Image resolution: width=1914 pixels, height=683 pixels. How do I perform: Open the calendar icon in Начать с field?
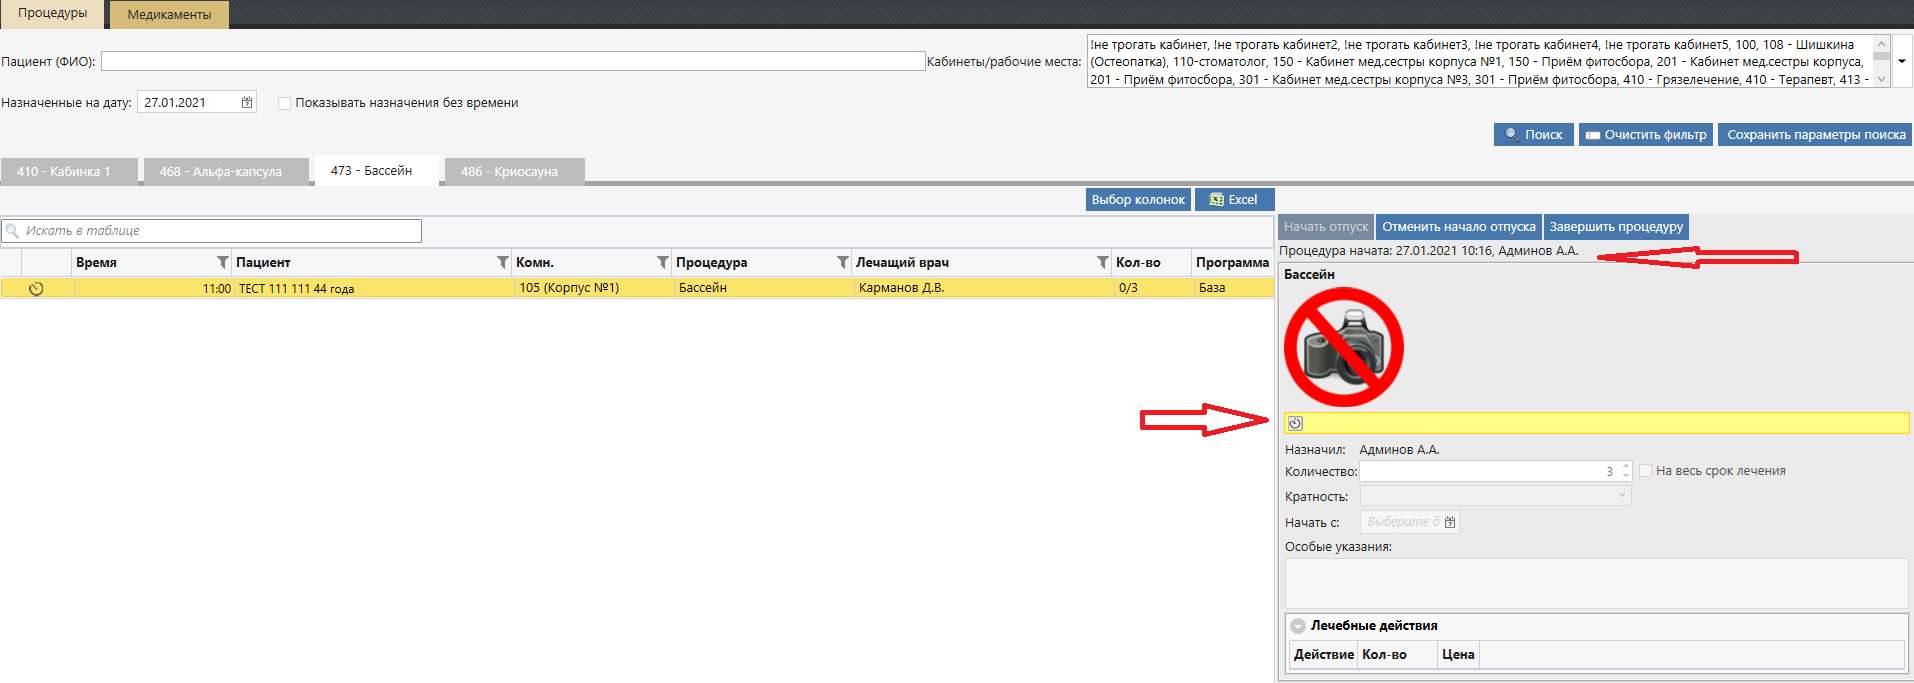tap(1450, 522)
